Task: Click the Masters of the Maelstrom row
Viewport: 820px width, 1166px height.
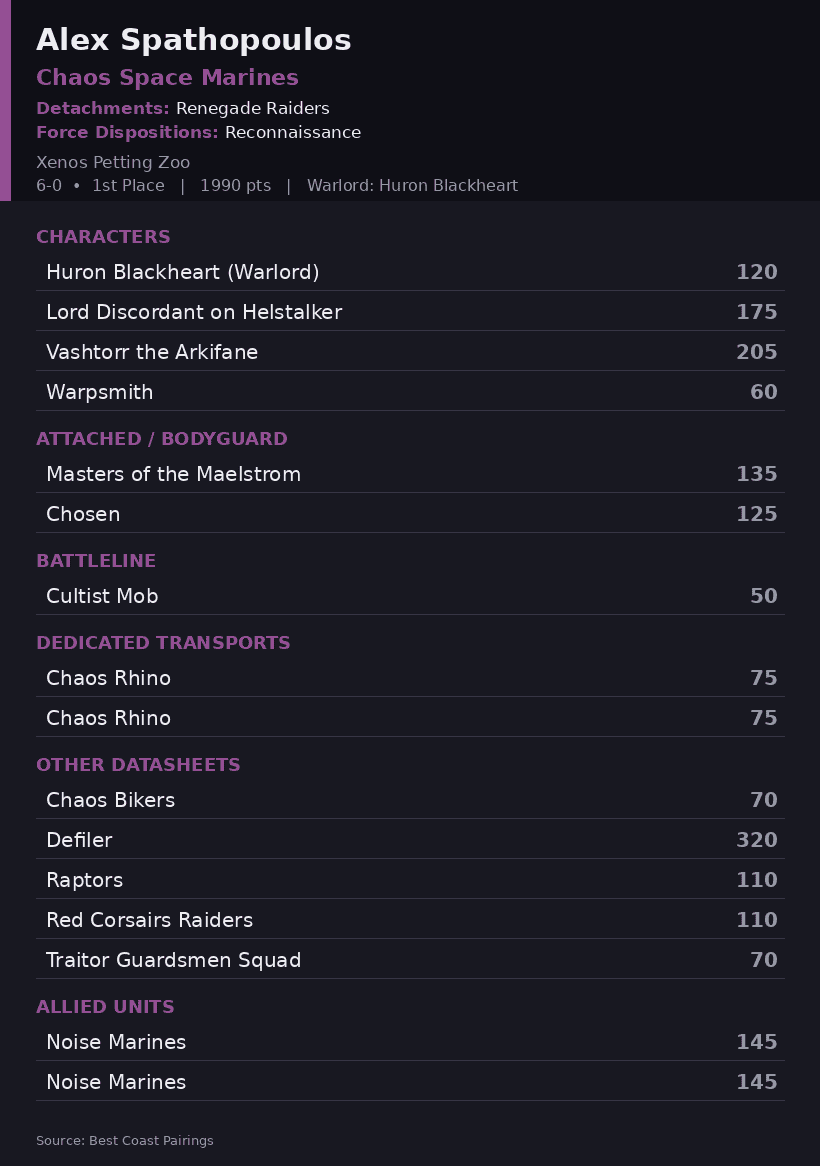Action: [410, 474]
